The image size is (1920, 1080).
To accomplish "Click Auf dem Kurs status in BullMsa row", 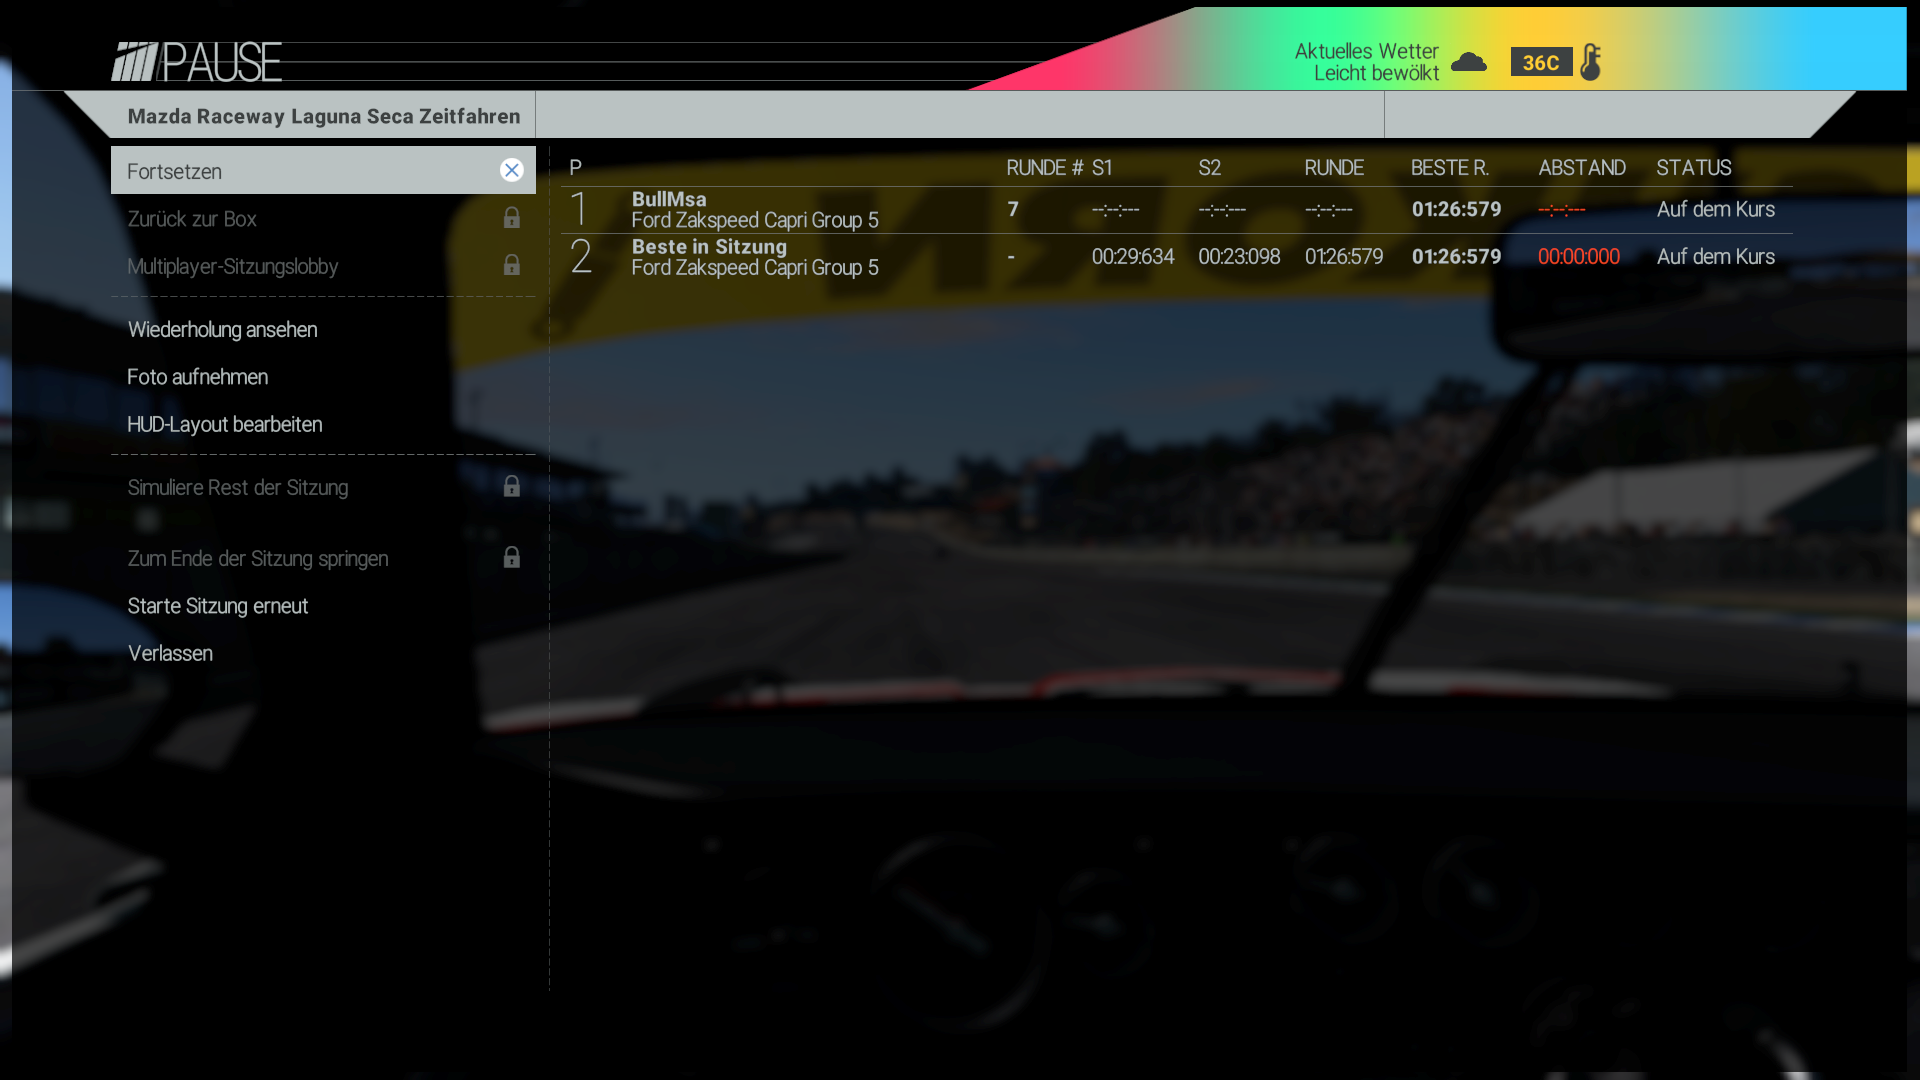I will coord(1715,209).
